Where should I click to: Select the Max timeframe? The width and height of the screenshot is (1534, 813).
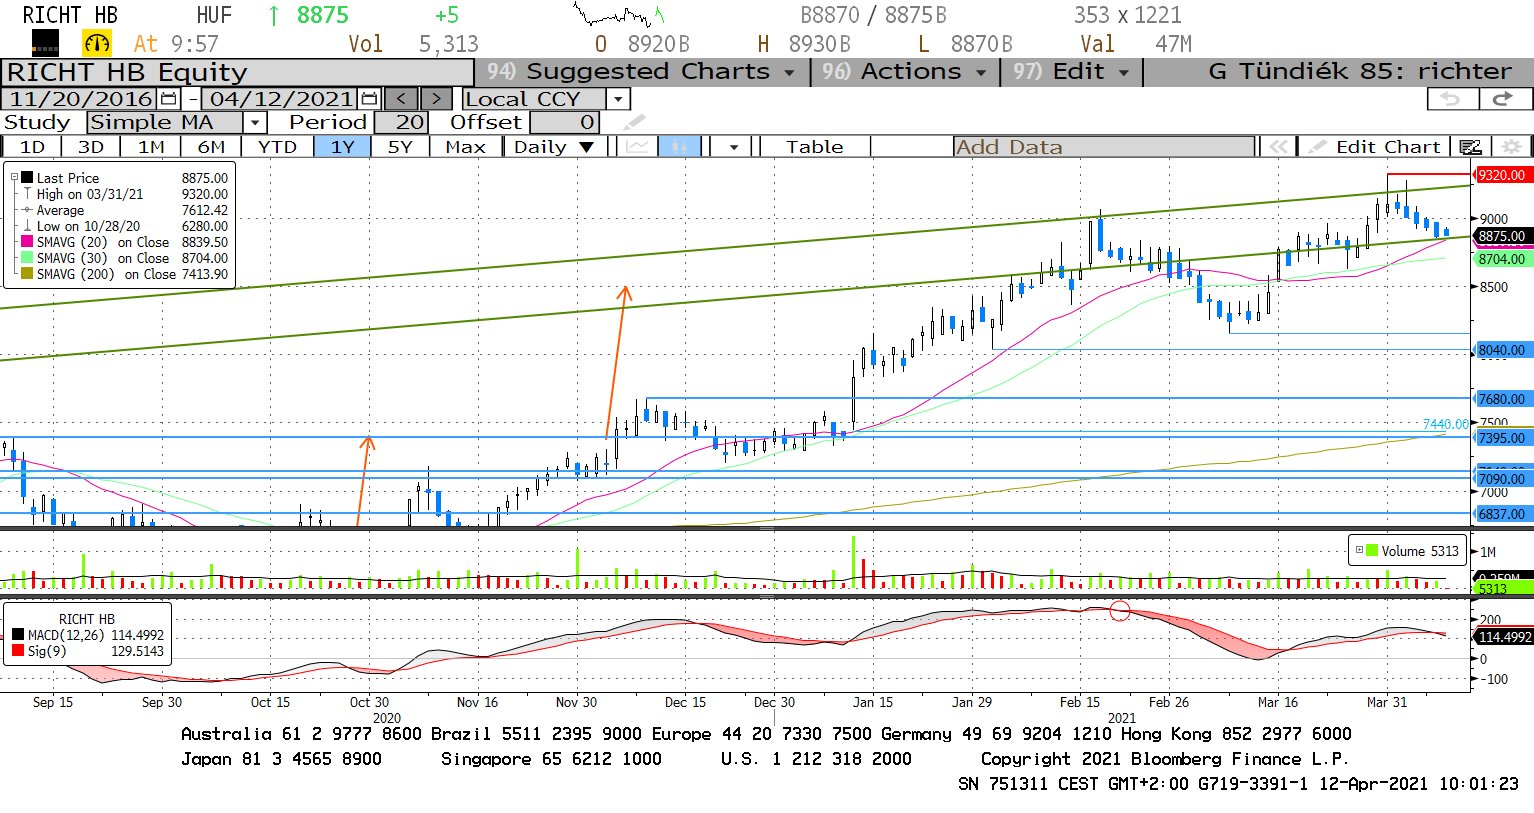click(x=465, y=147)
